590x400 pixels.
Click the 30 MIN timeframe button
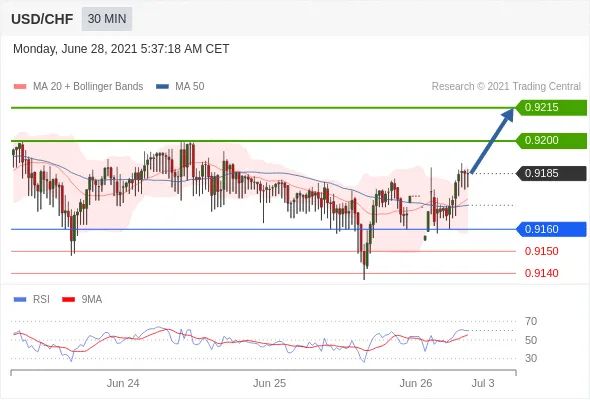107,19
